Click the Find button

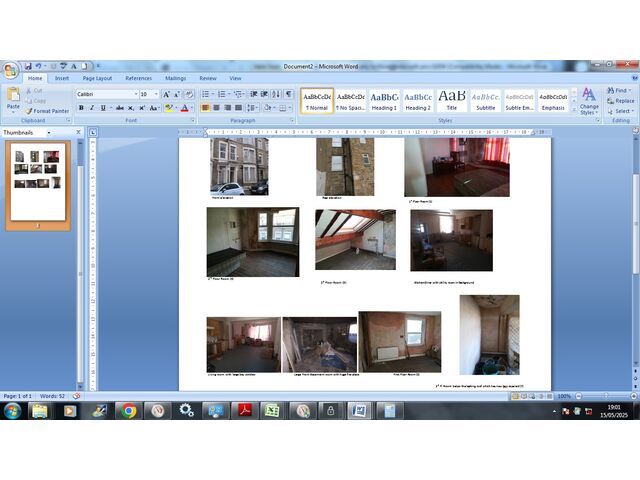[x=618, y=90]
